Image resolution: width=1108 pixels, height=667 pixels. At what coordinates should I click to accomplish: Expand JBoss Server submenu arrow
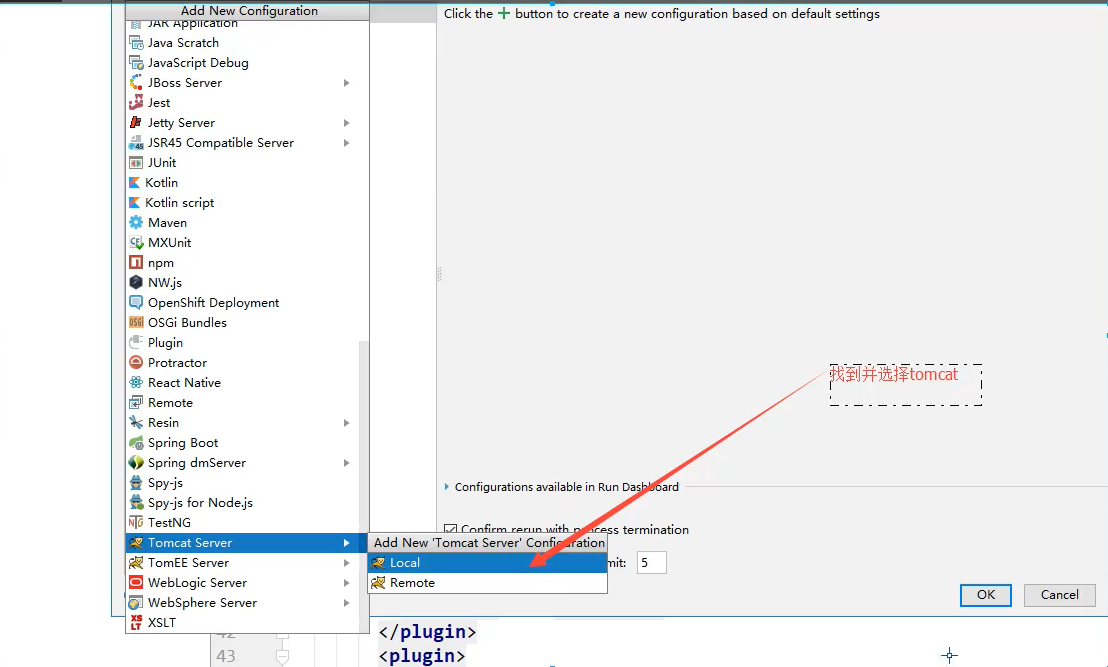(346, 83)
